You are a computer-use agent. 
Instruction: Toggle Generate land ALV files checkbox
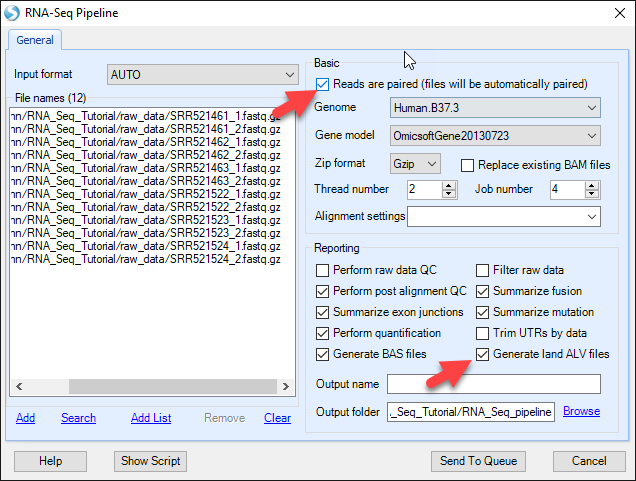click(482, 354)
